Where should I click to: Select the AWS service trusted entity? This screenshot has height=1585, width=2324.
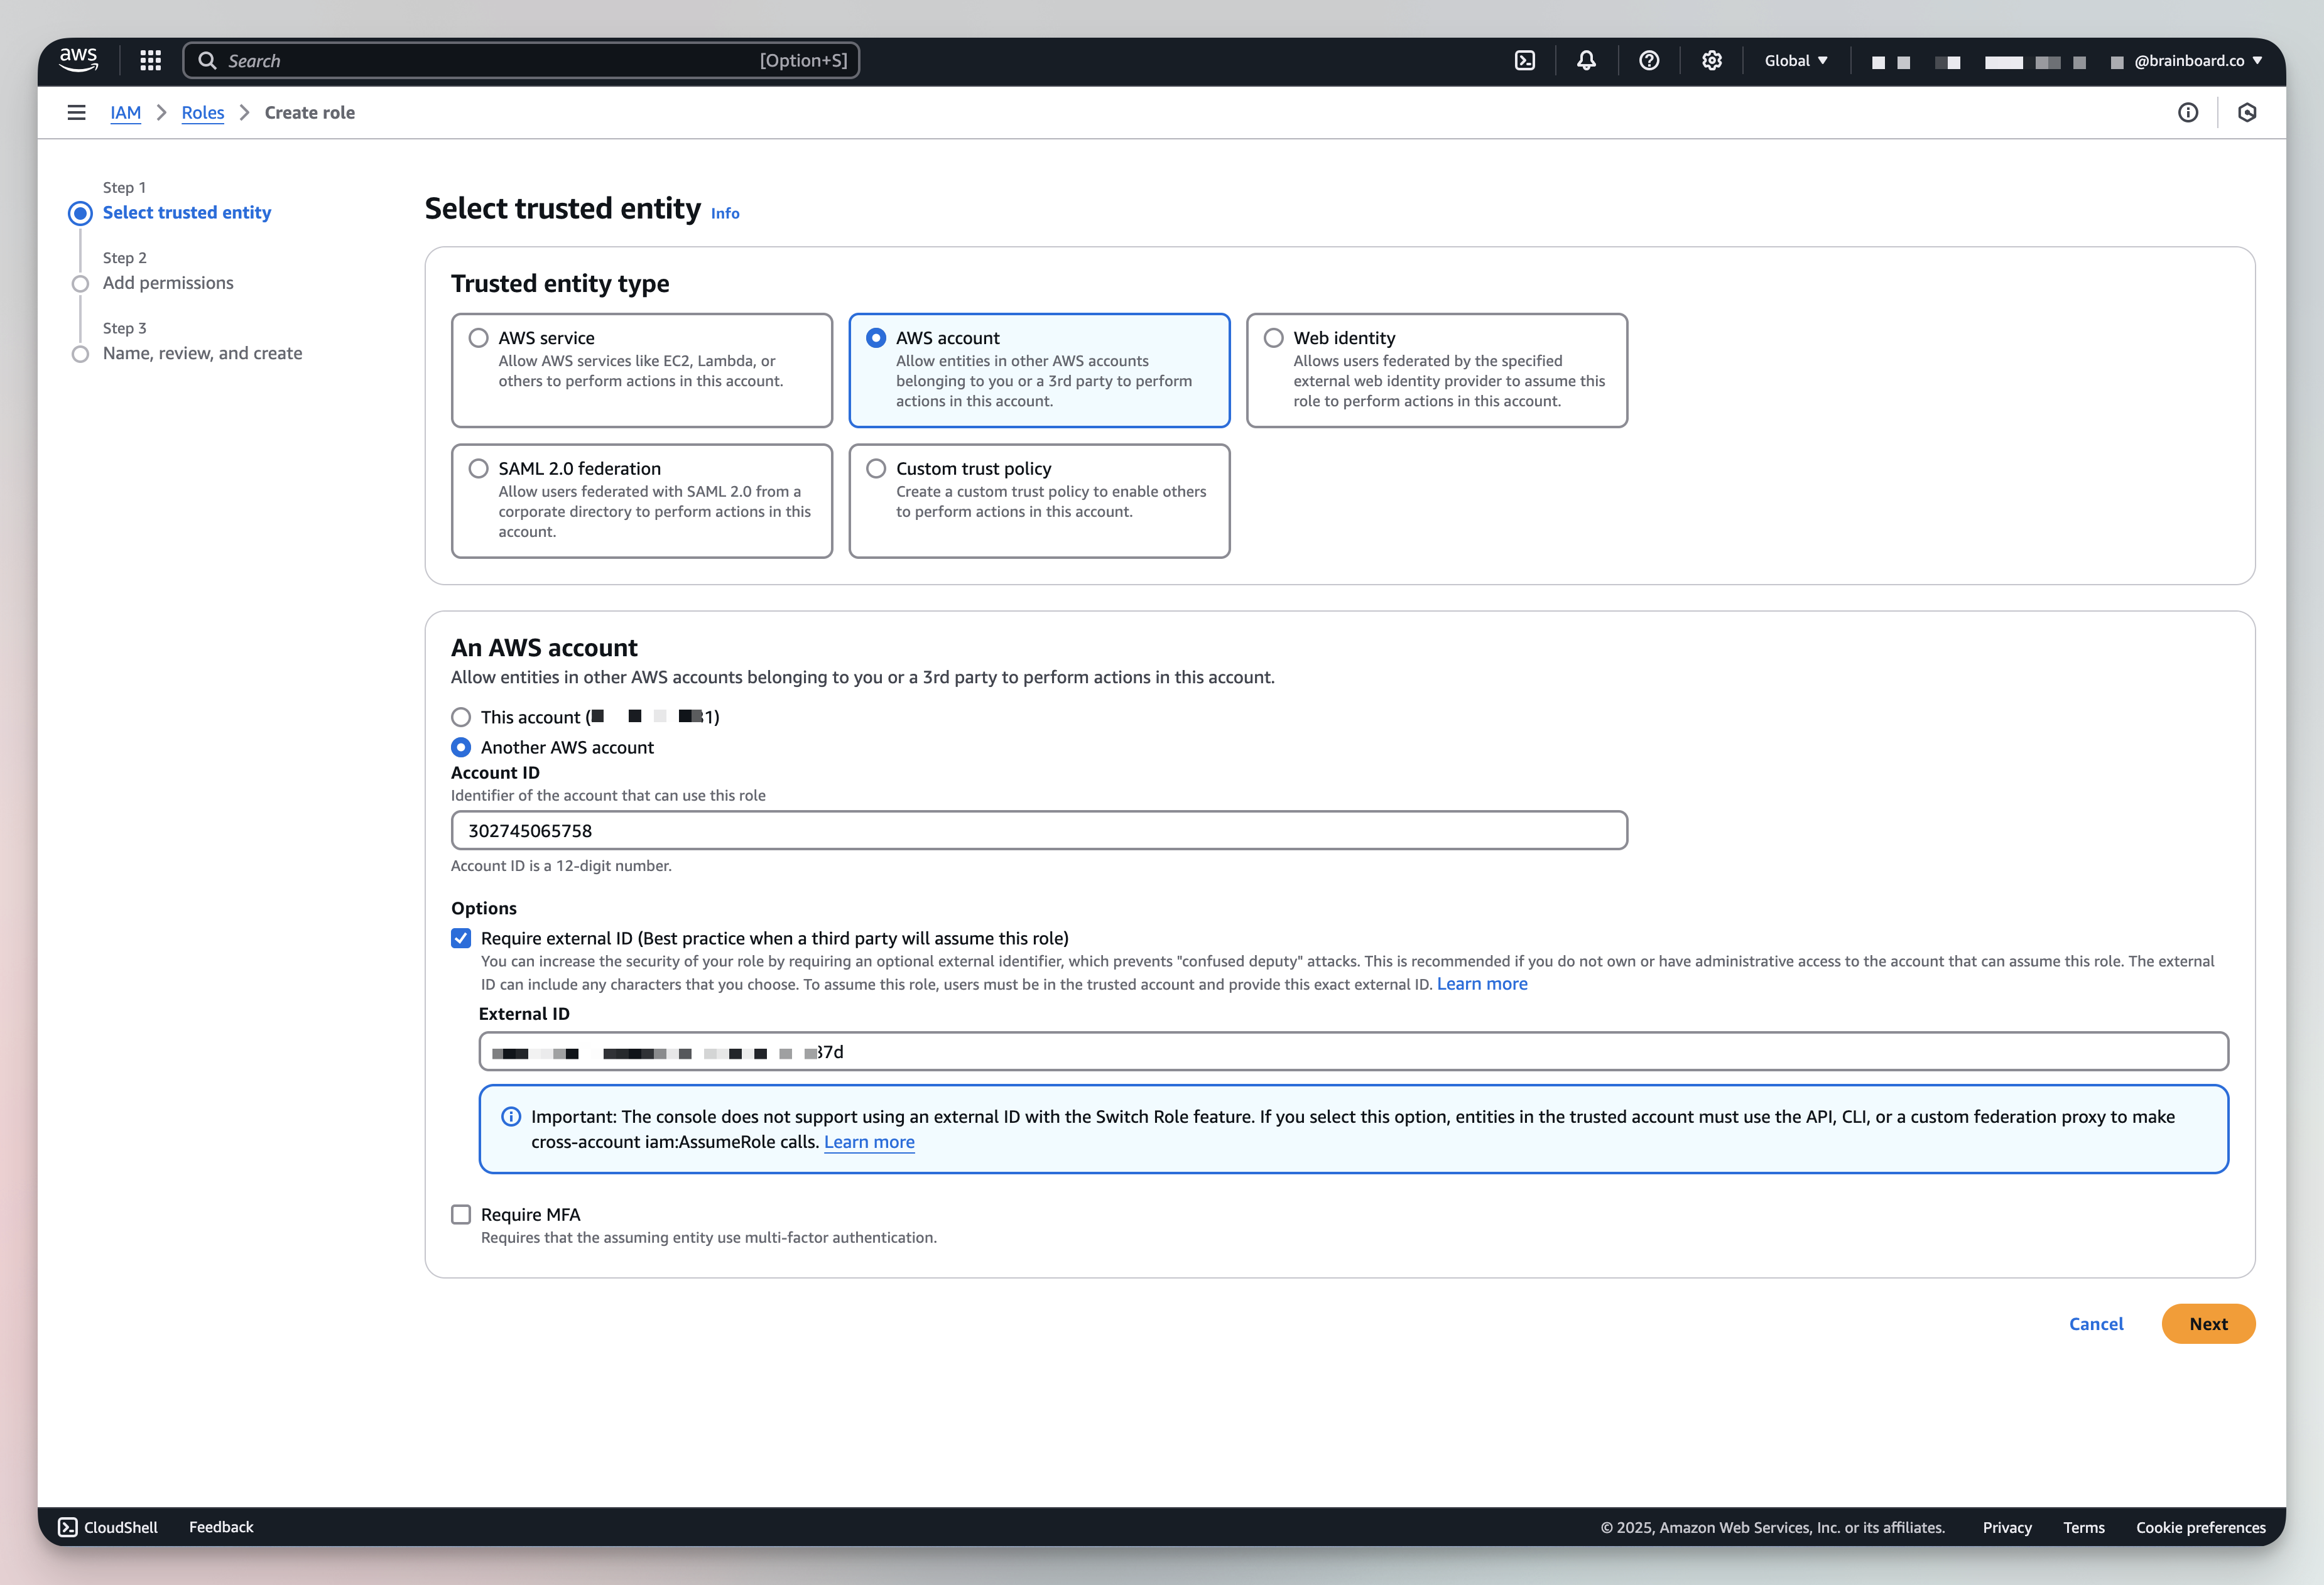pos(479,338)
